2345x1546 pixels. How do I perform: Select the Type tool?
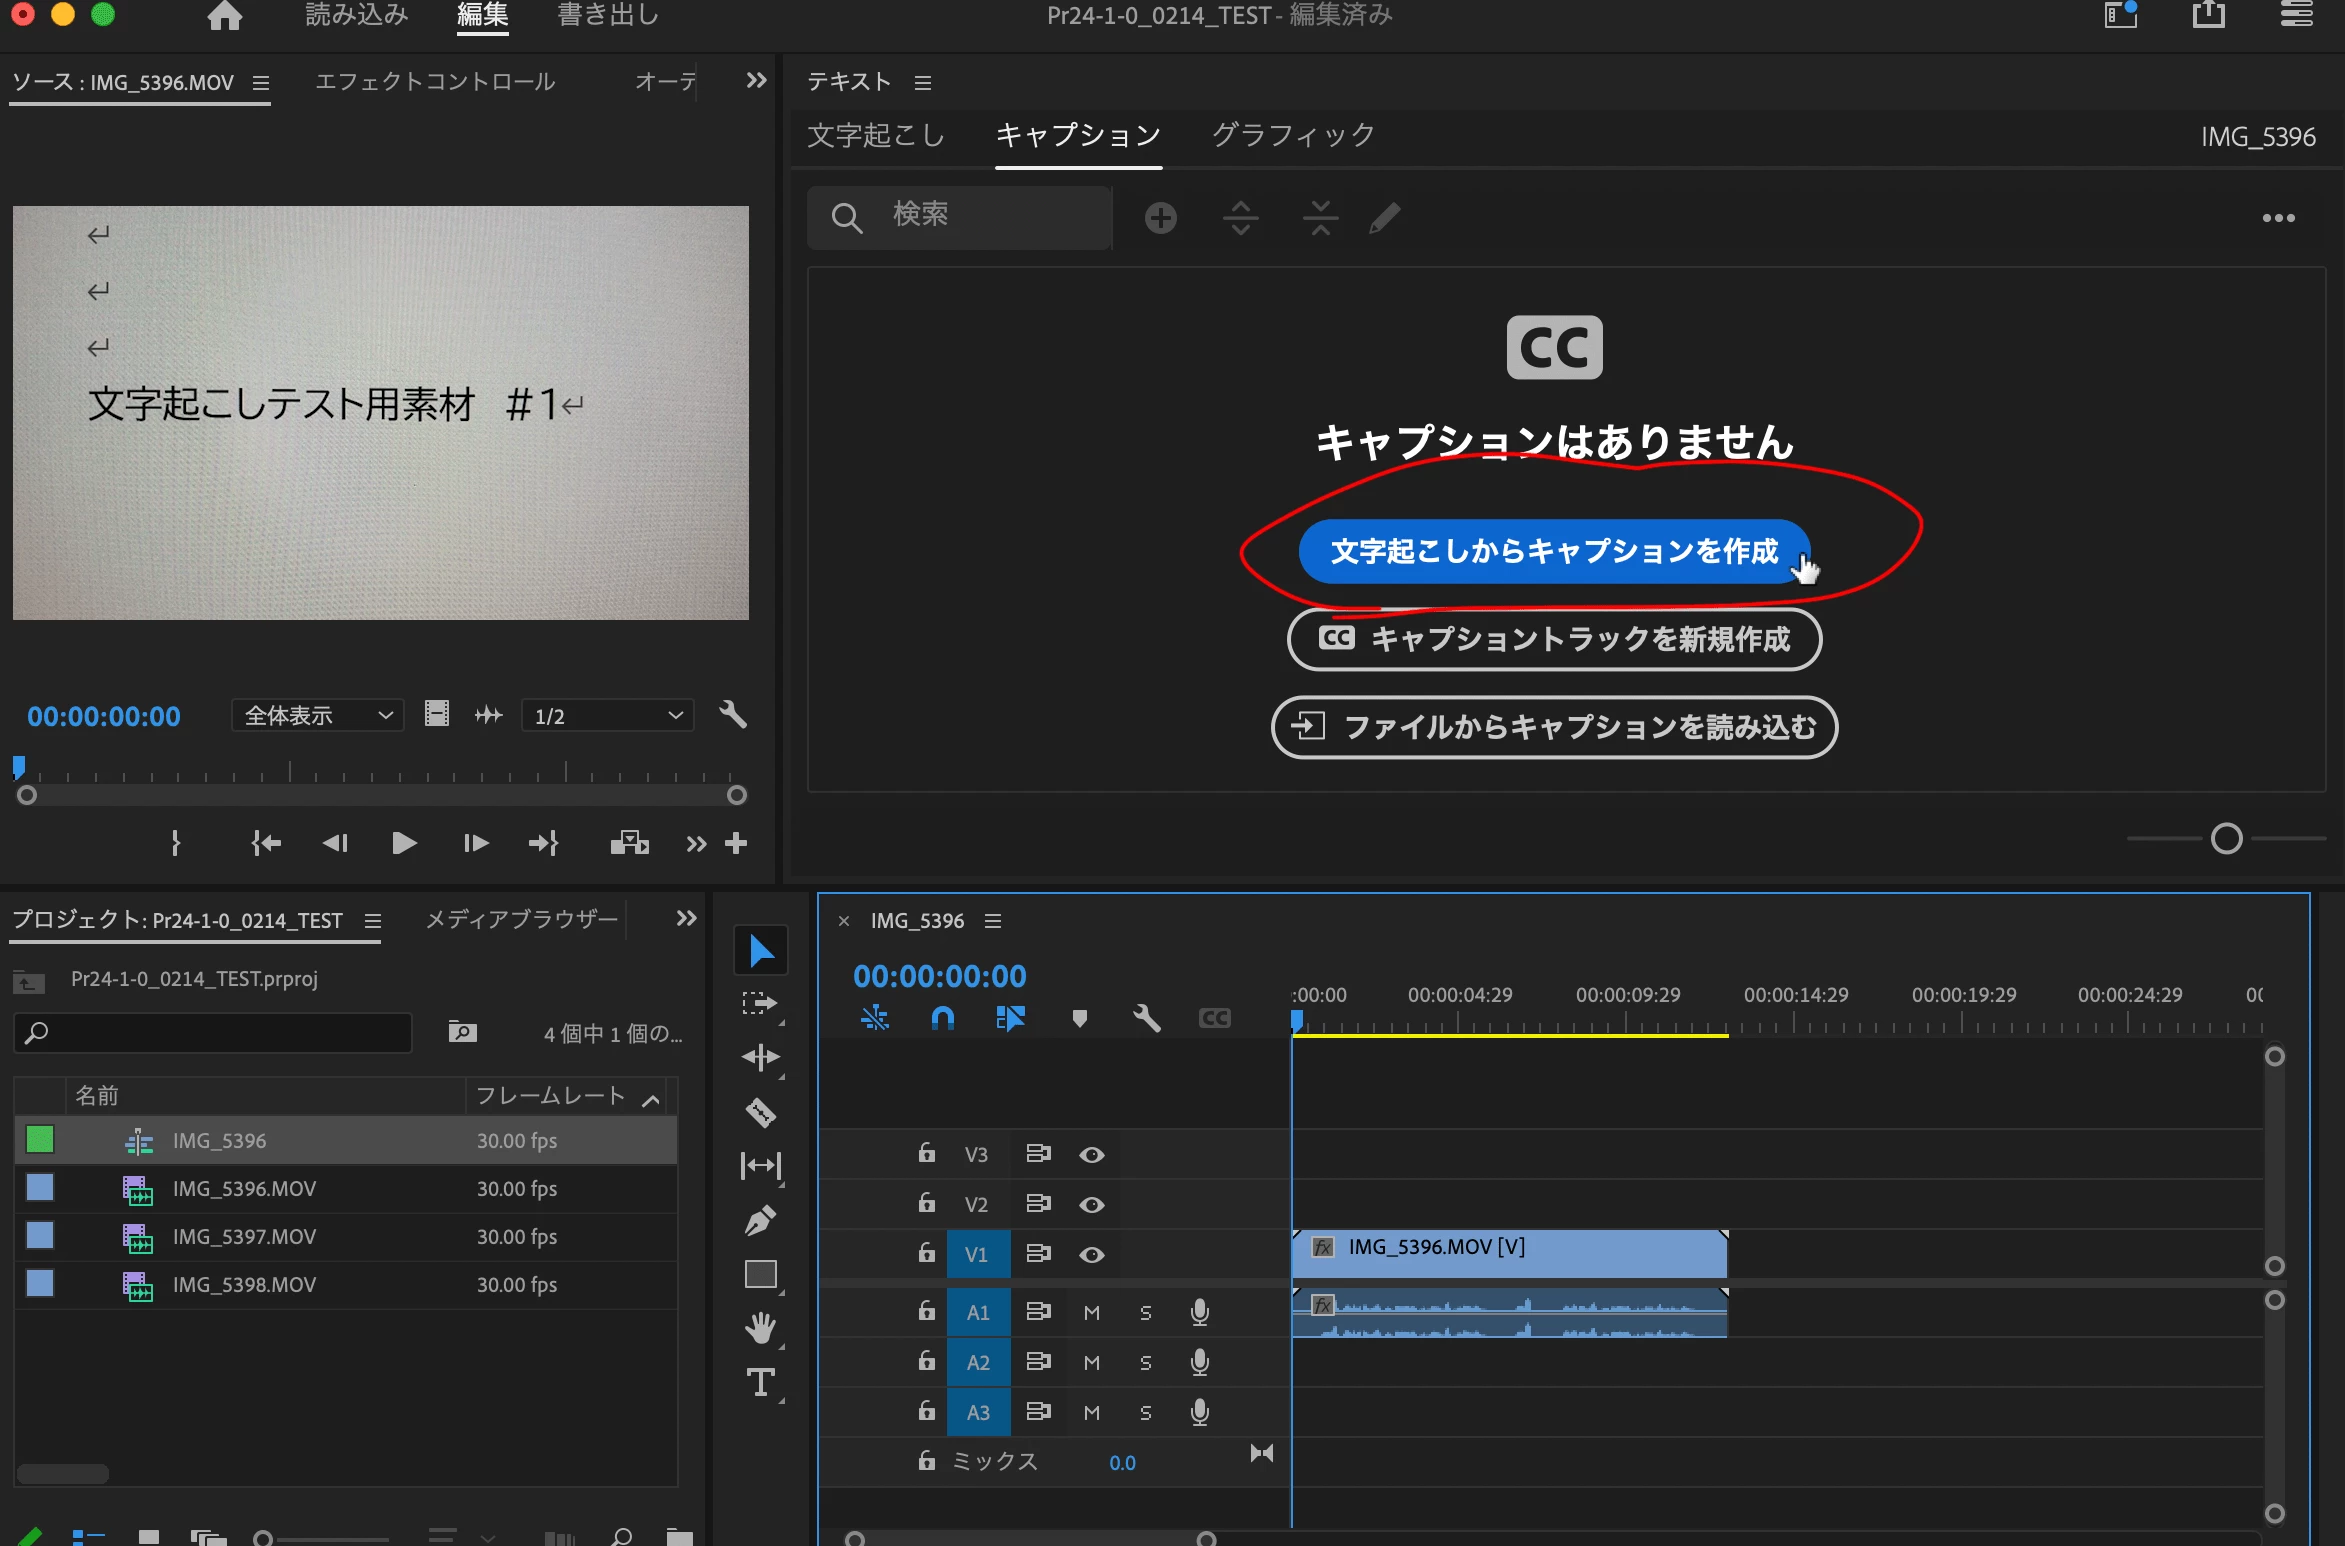(760, 1382)
